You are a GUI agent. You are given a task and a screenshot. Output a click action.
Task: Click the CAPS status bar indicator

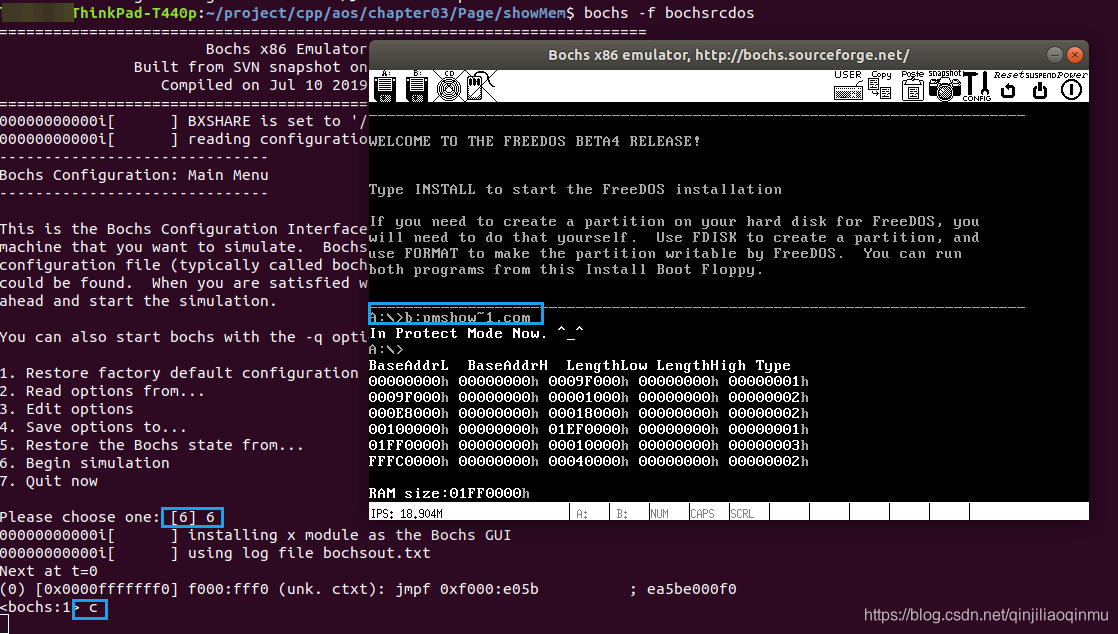(702, 513)
